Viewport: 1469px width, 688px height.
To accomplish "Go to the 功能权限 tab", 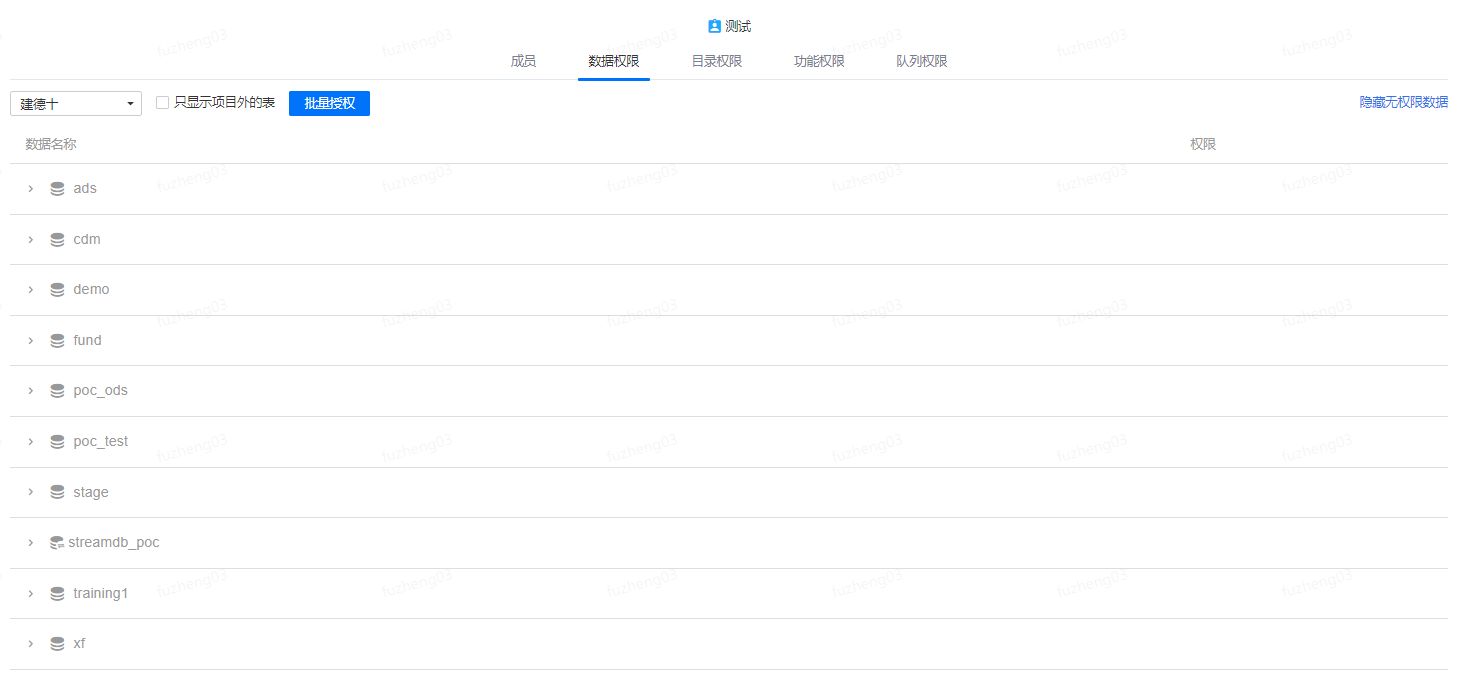I will 819,61.
